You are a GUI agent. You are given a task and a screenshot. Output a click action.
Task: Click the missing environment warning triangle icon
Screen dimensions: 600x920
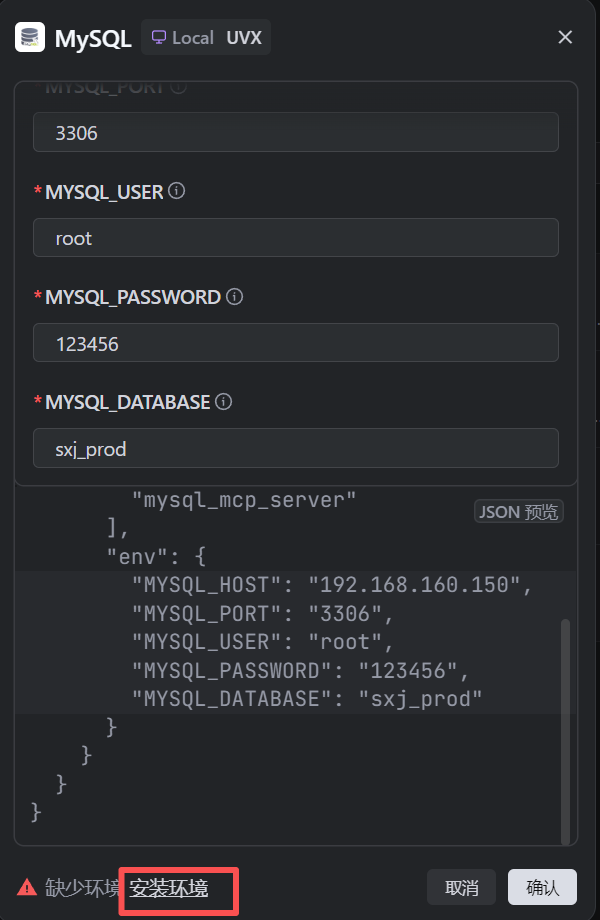pyautogui.click(x=27, y=887)
